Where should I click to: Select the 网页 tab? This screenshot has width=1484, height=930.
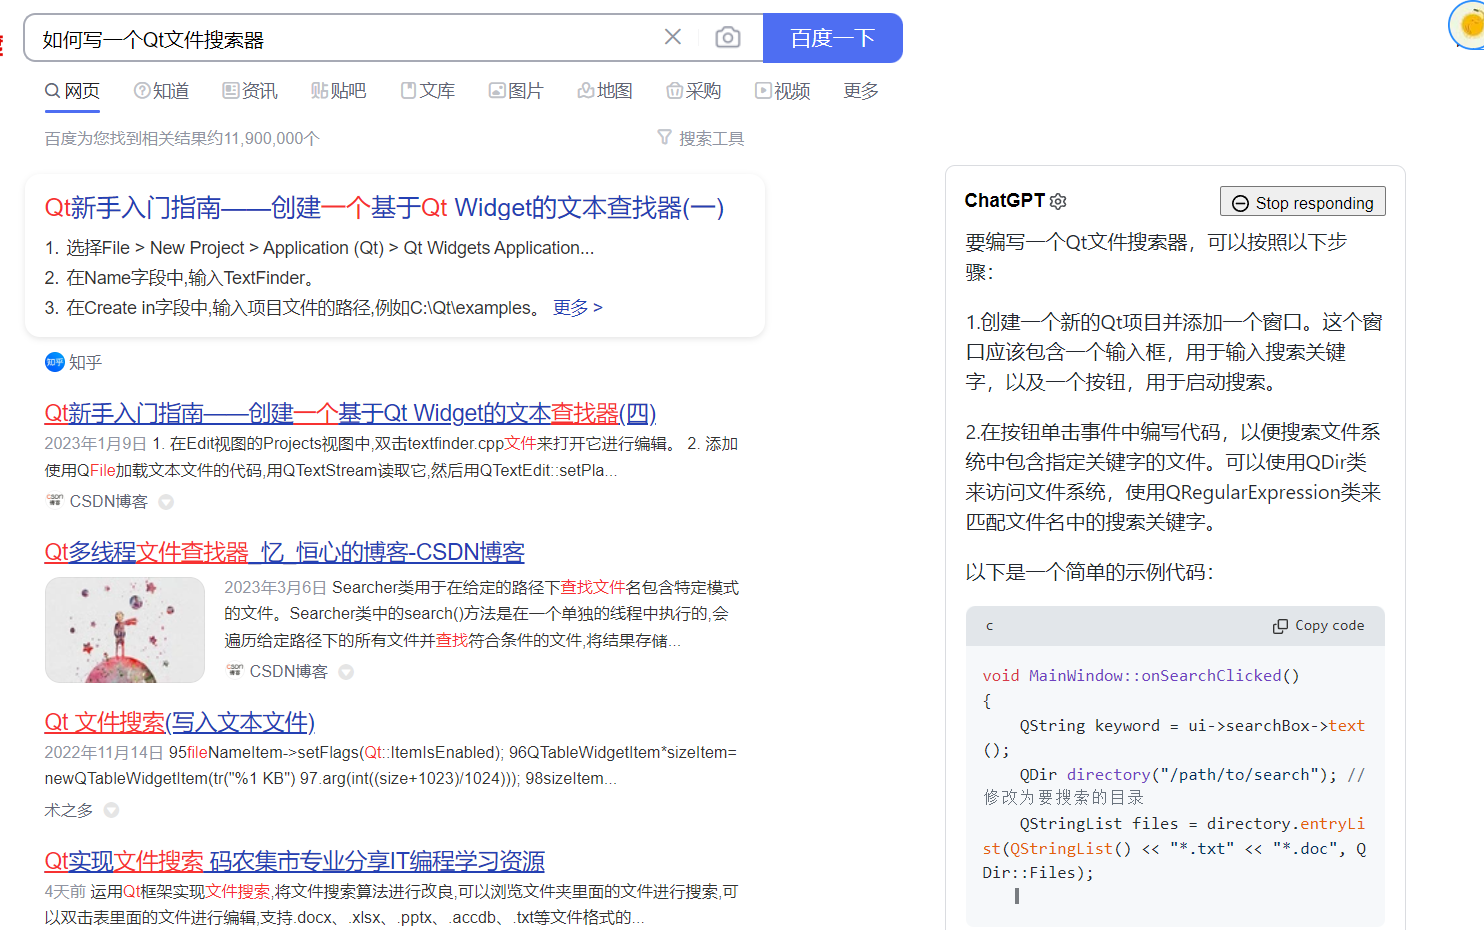coord(72,91)
